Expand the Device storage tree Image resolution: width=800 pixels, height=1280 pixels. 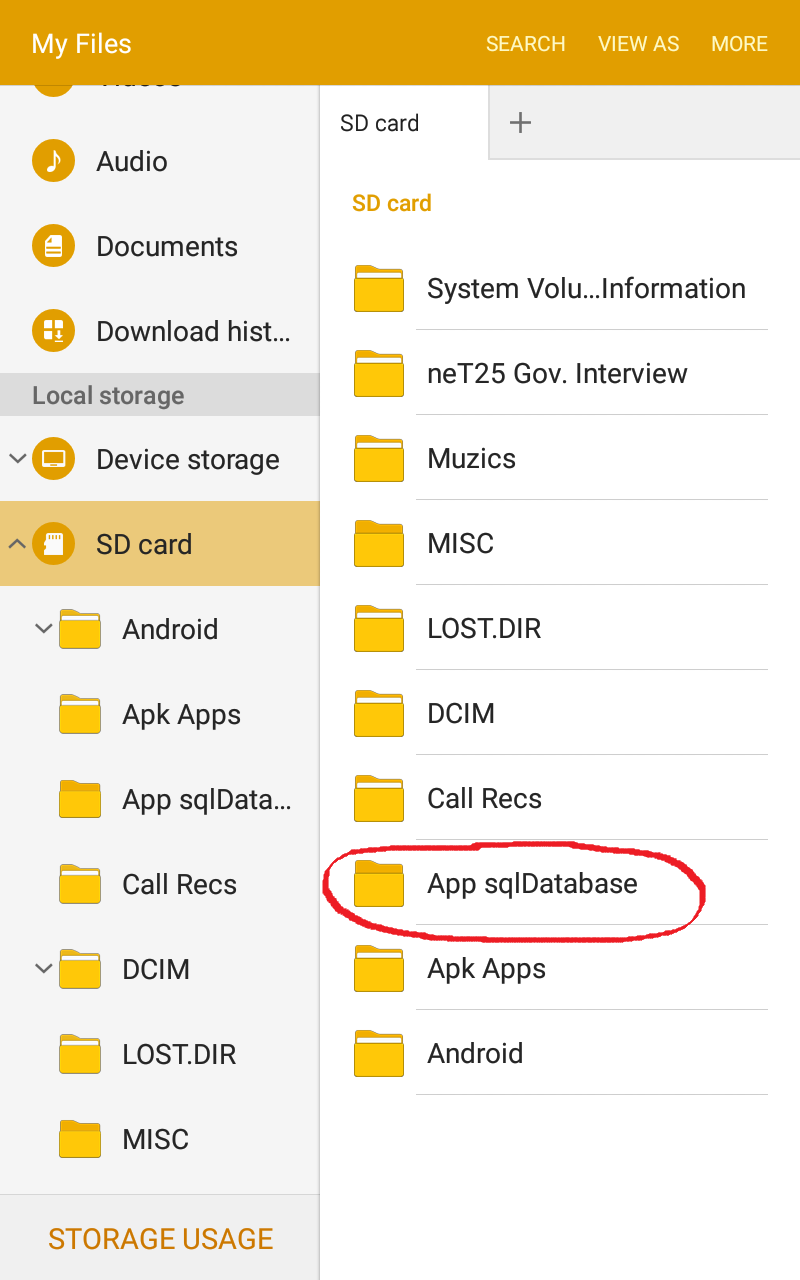[x=17, y=459]
